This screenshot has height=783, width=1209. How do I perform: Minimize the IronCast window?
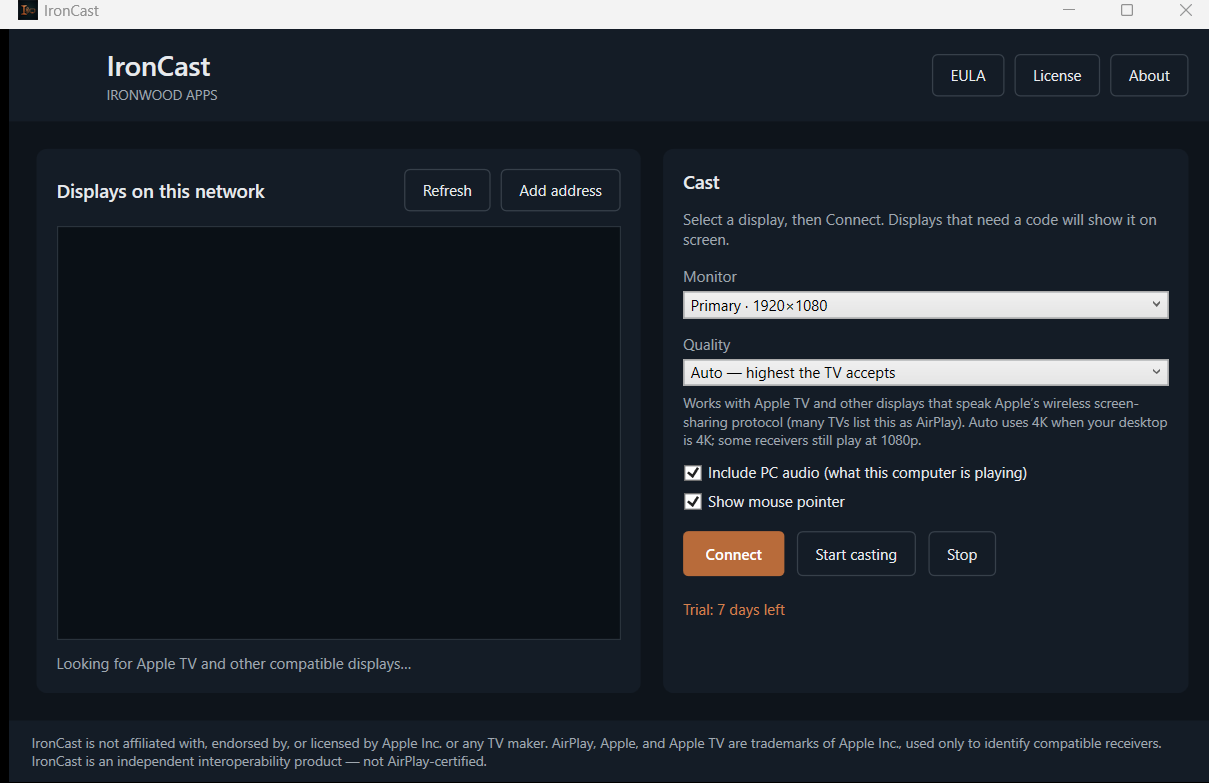click(x=1069, y=10)
